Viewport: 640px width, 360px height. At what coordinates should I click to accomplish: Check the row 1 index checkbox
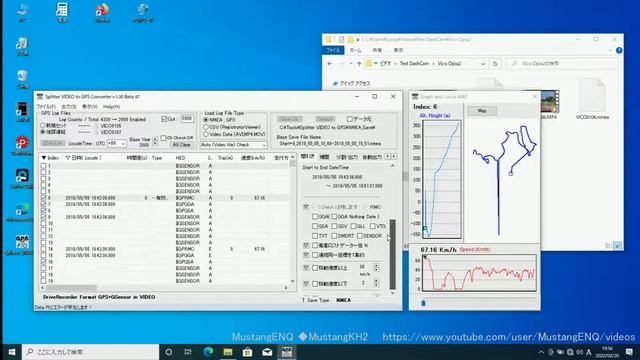click(x=44, y=166)
